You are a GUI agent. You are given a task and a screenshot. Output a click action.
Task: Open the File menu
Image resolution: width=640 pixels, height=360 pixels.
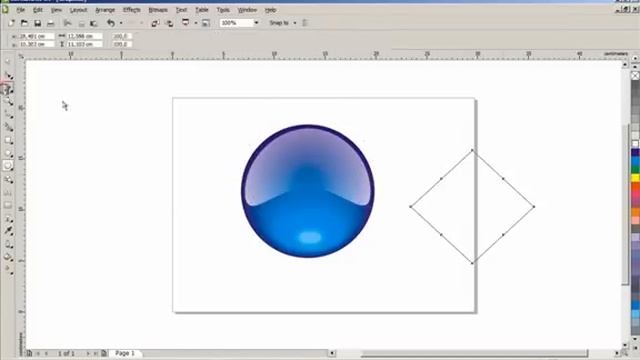point(20,10)
